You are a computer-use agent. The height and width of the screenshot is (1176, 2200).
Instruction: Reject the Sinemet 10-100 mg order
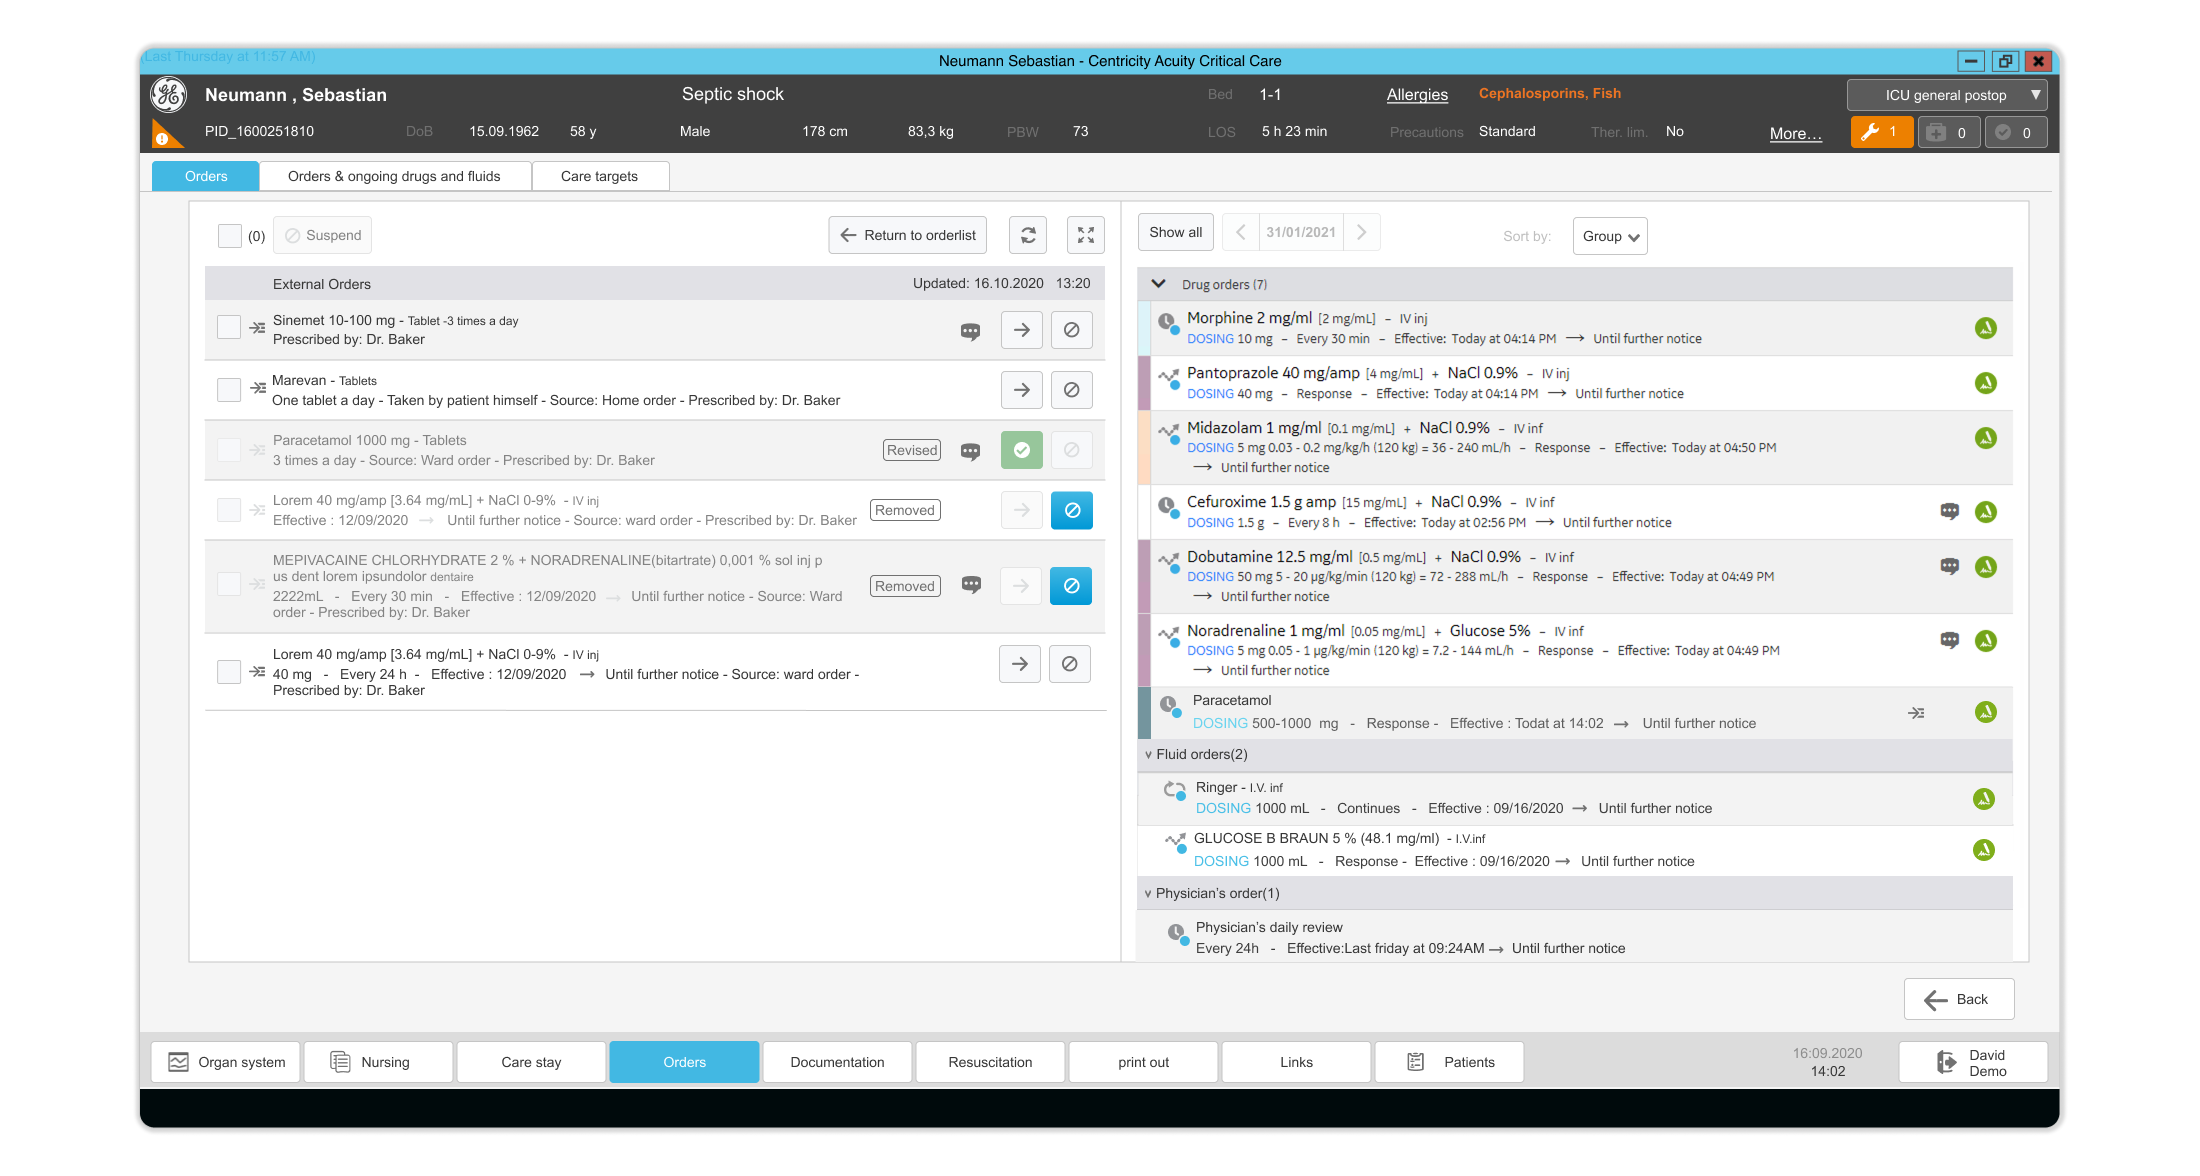1072,330
